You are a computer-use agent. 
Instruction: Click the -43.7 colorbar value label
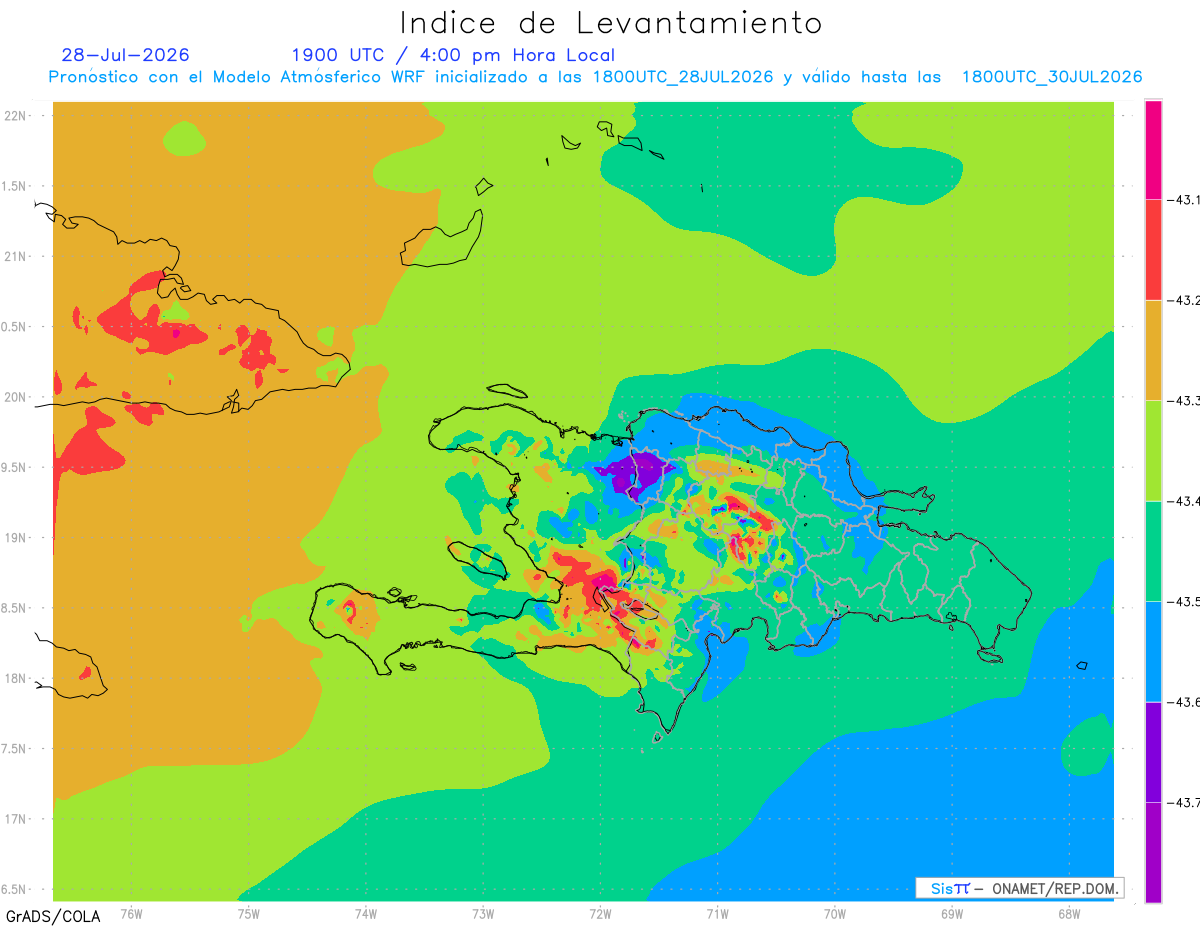[1183, 803]
